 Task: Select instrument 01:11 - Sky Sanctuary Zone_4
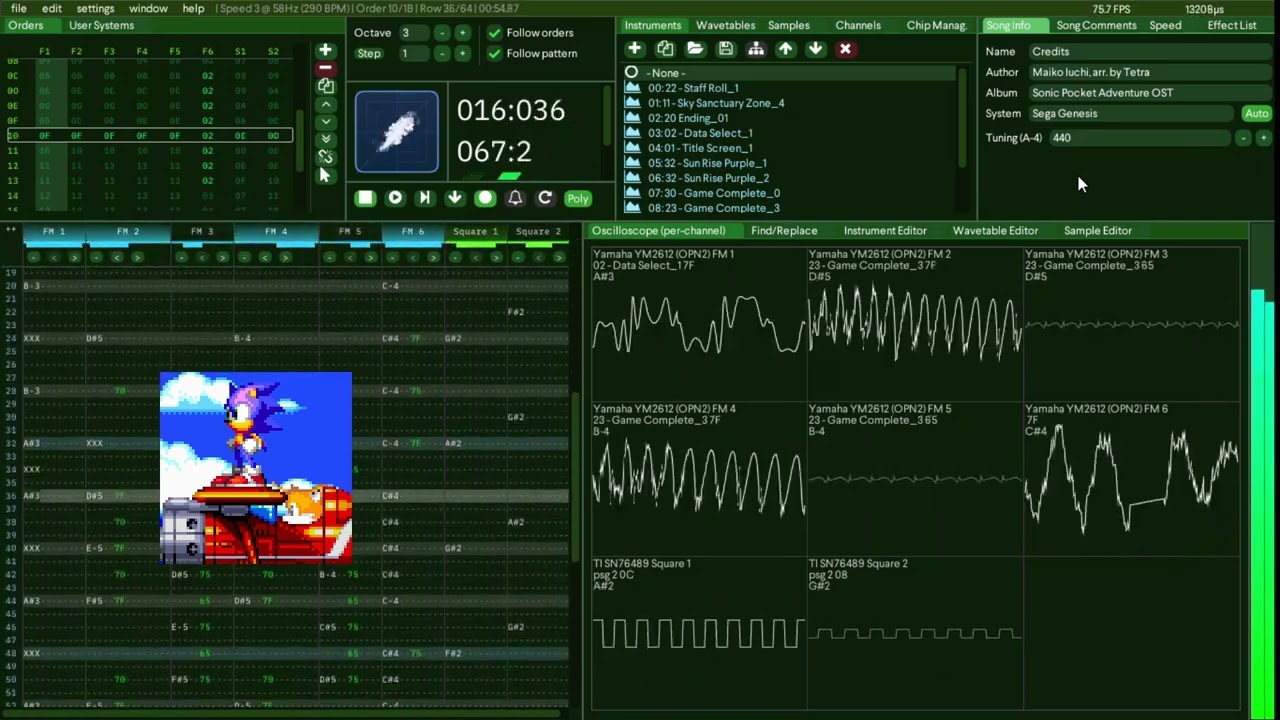pyautogui.click(x=790, y=103)
